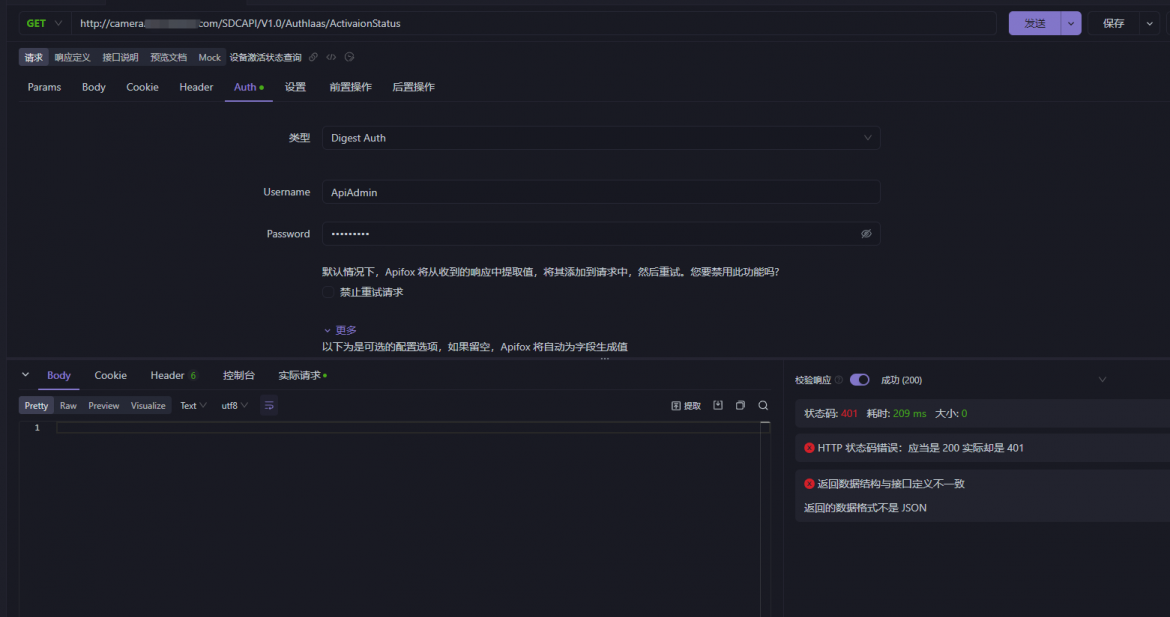
Task: Open the Digest Auth type dropdown
Action: tap(601, 138)
